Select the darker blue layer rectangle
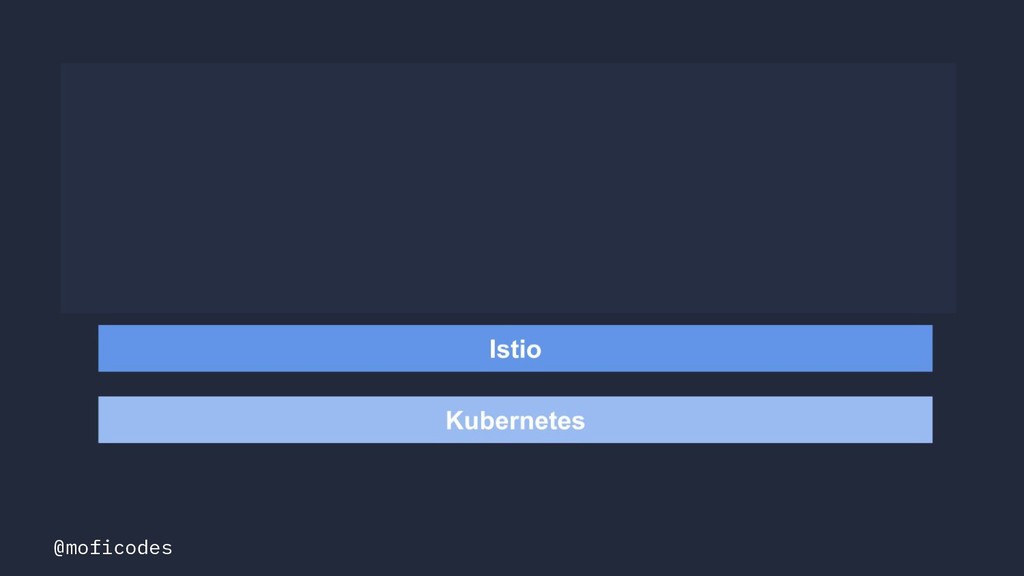This screenshot has height=576, width=1024. (515, 348)
